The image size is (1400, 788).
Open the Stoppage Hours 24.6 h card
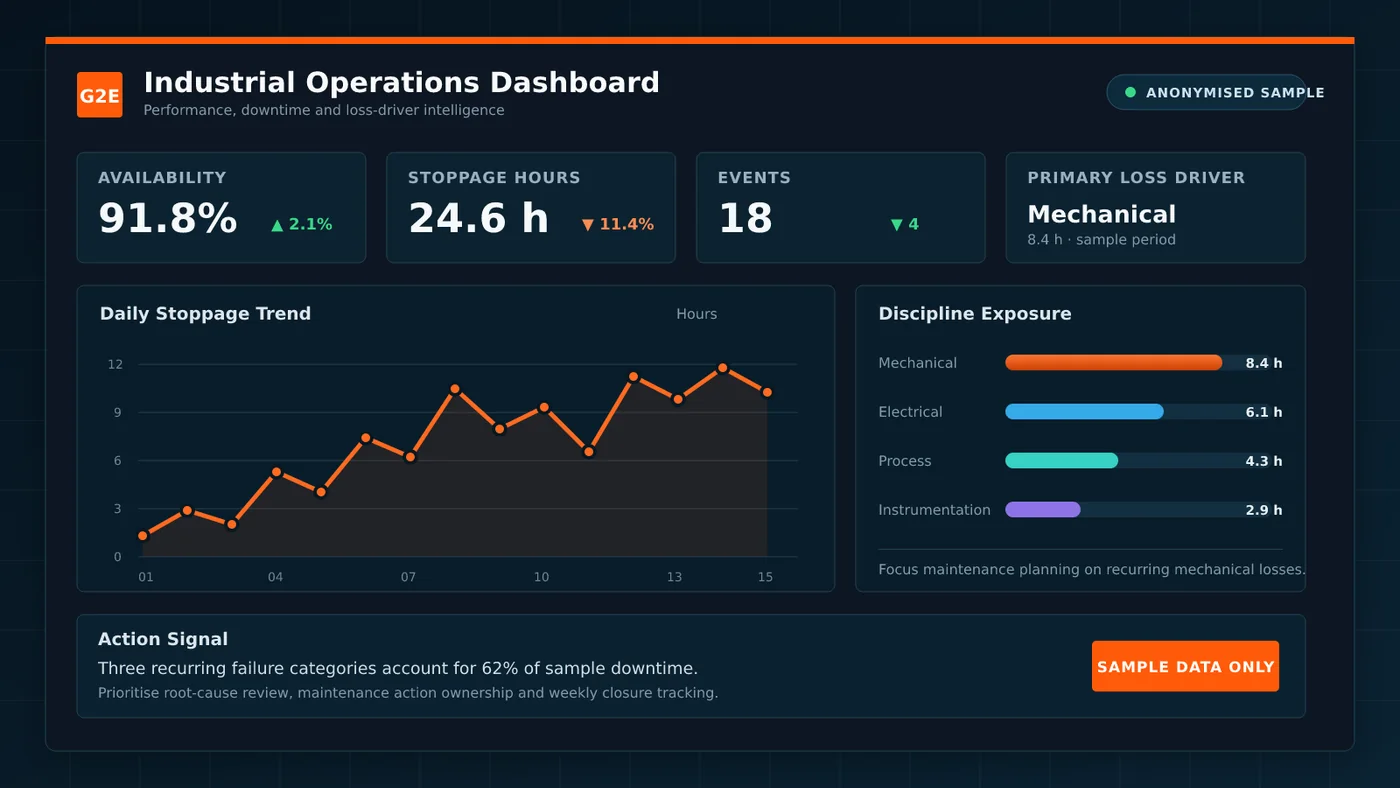[531, 208]
